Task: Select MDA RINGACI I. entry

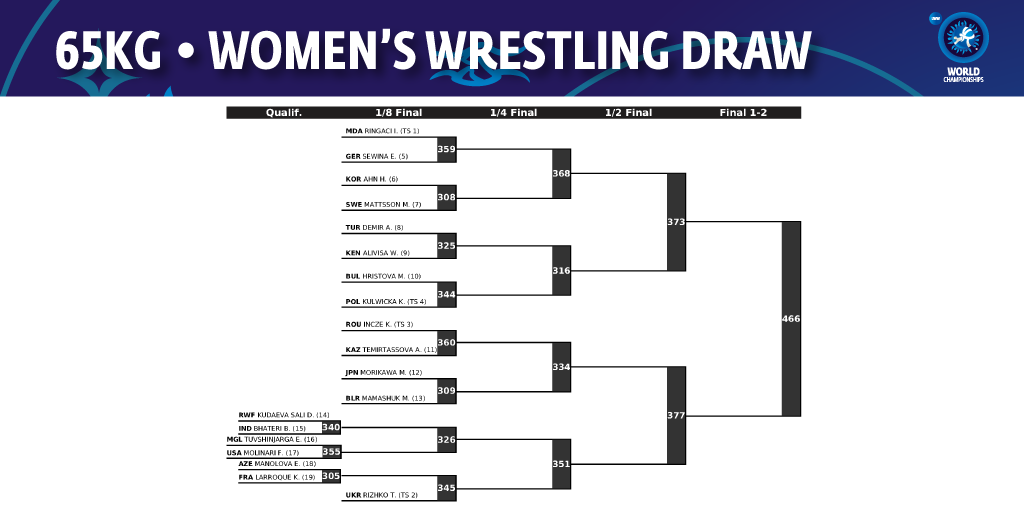Action: click(x=383, y=131)
